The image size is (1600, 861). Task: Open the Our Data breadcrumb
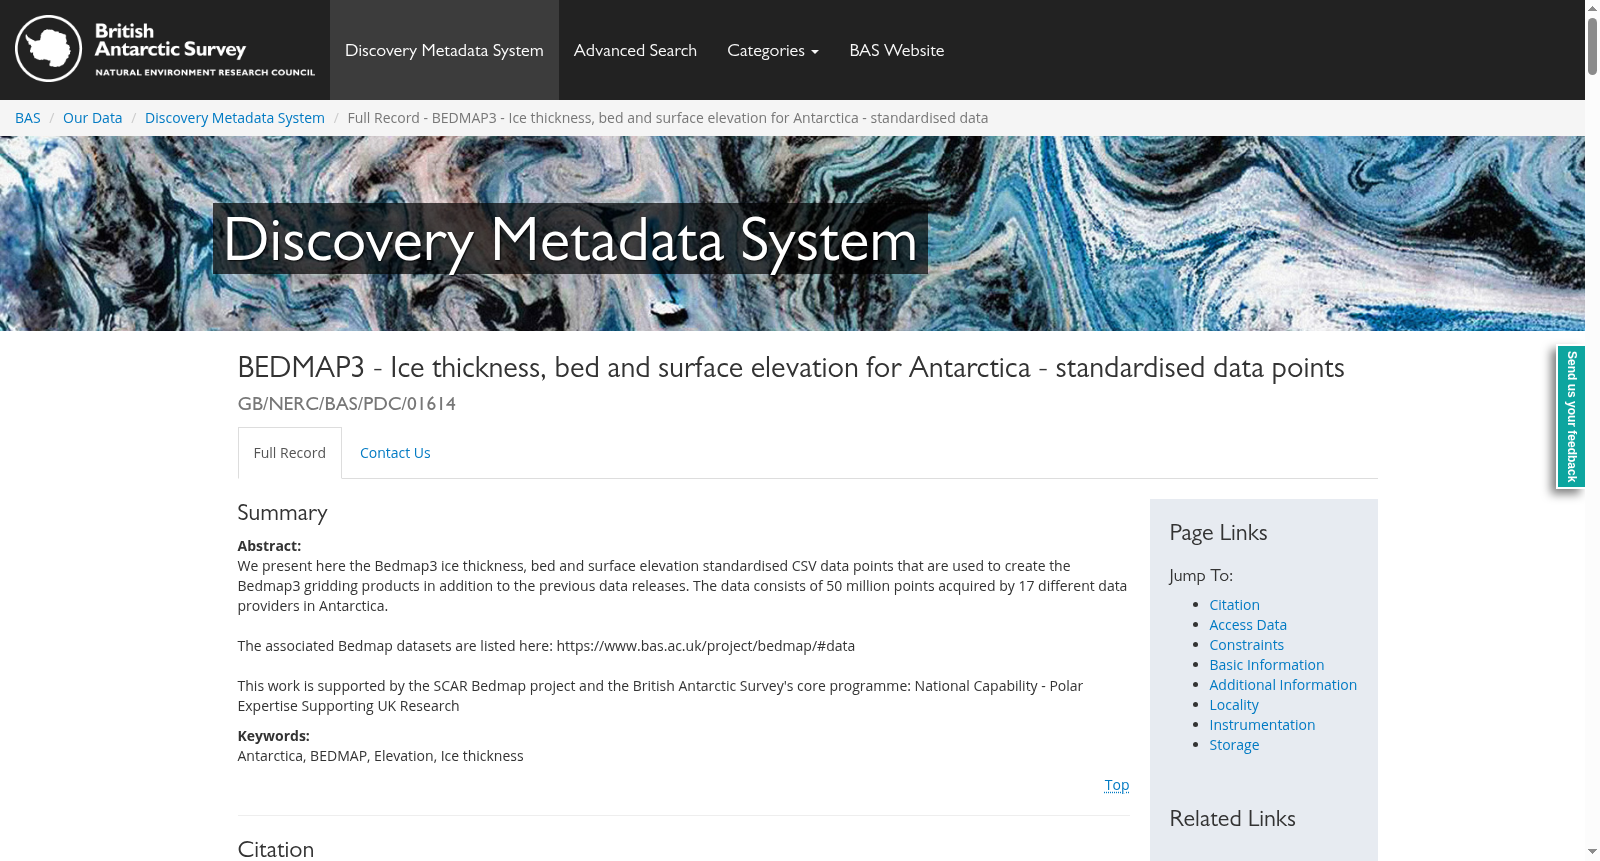click(92, 118)
